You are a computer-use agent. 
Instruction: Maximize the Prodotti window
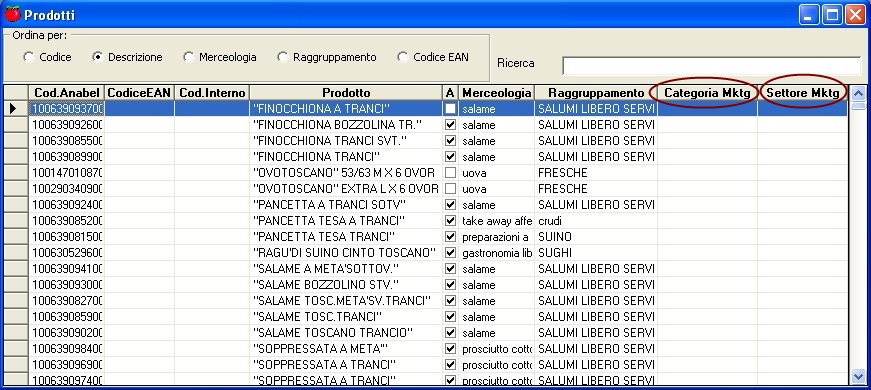click(x=832, y=14)
